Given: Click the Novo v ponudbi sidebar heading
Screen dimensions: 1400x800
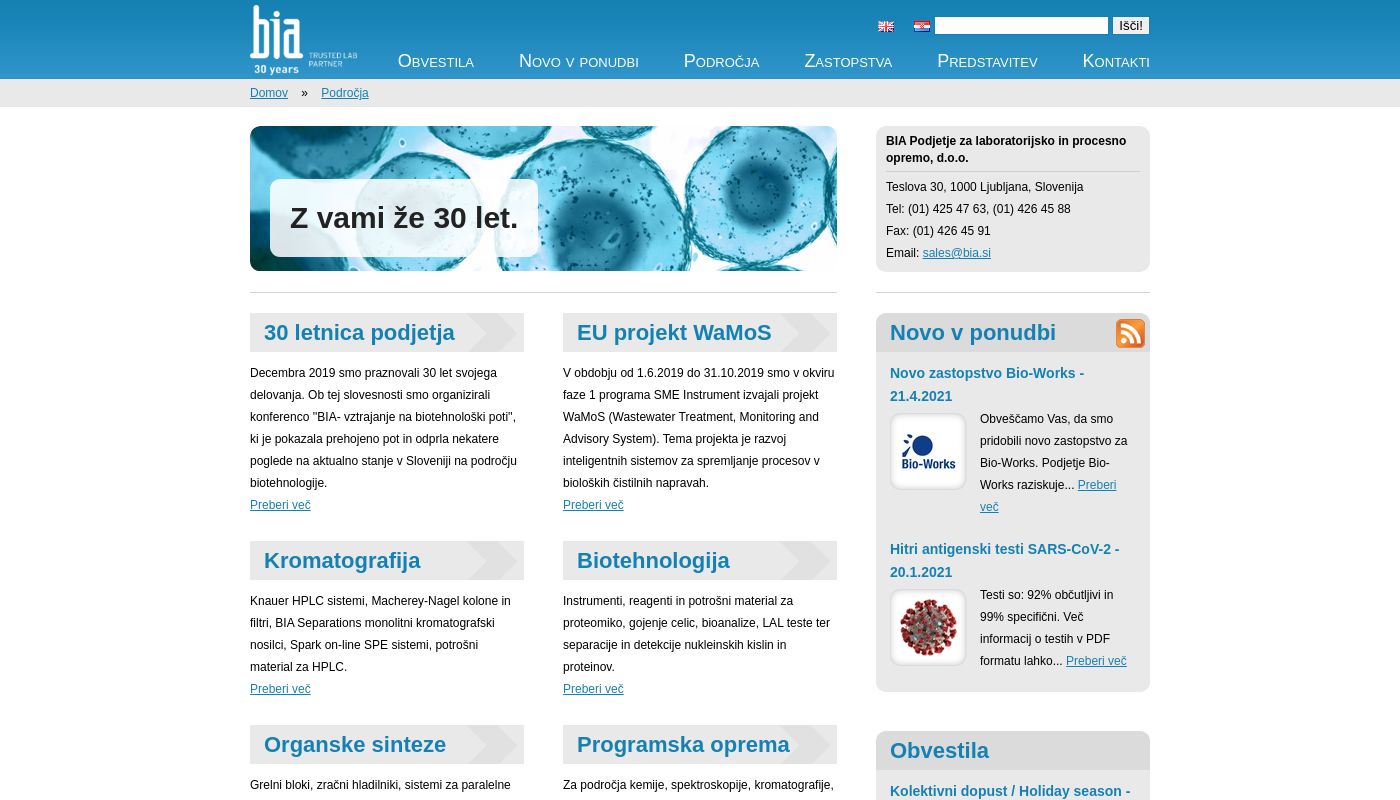Looking at the screenshot, I should [x=973, y=333].
